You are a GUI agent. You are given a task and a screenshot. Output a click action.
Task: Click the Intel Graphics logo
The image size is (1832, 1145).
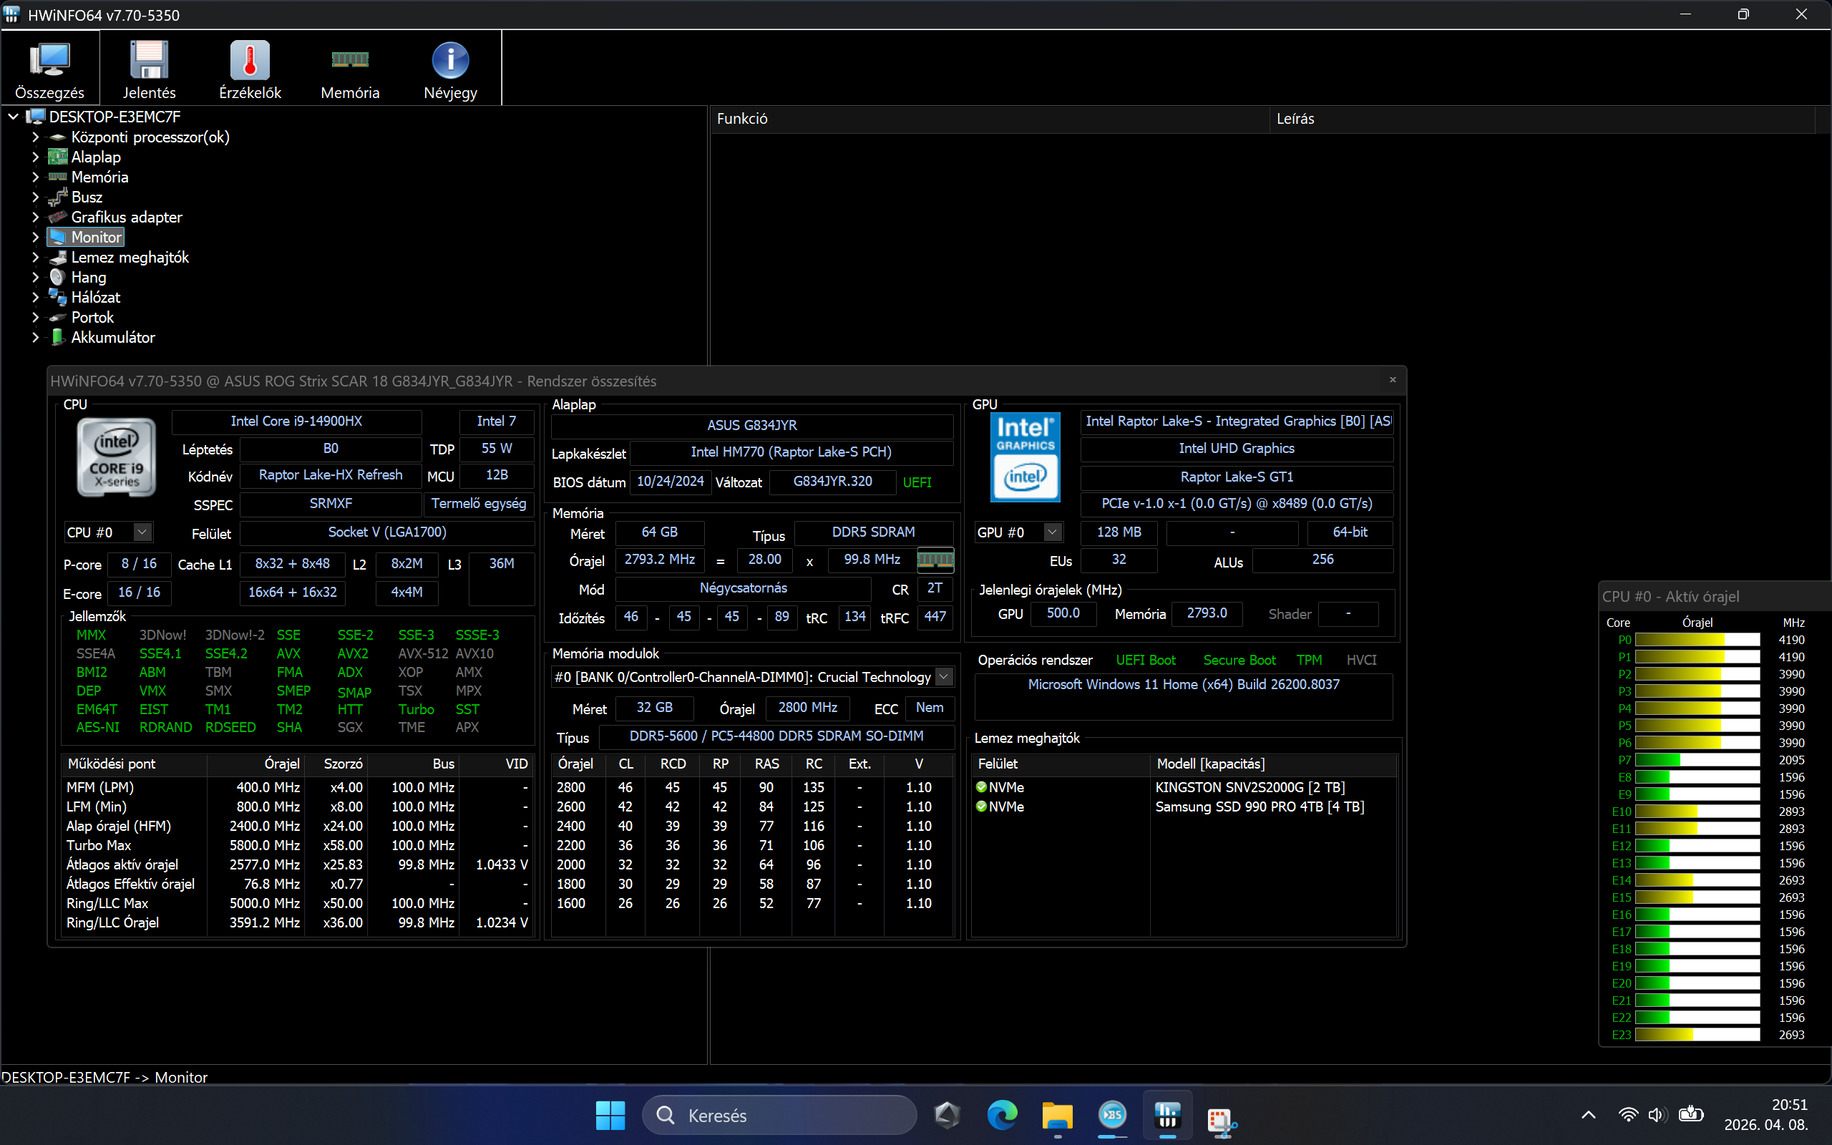tap(1025, 457)
